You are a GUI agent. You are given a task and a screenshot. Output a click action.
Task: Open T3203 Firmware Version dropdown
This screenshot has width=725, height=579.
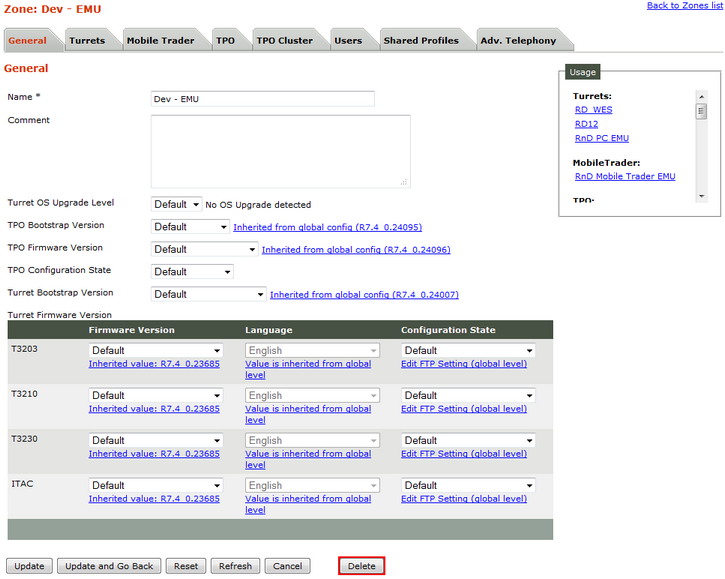point(156,351)
